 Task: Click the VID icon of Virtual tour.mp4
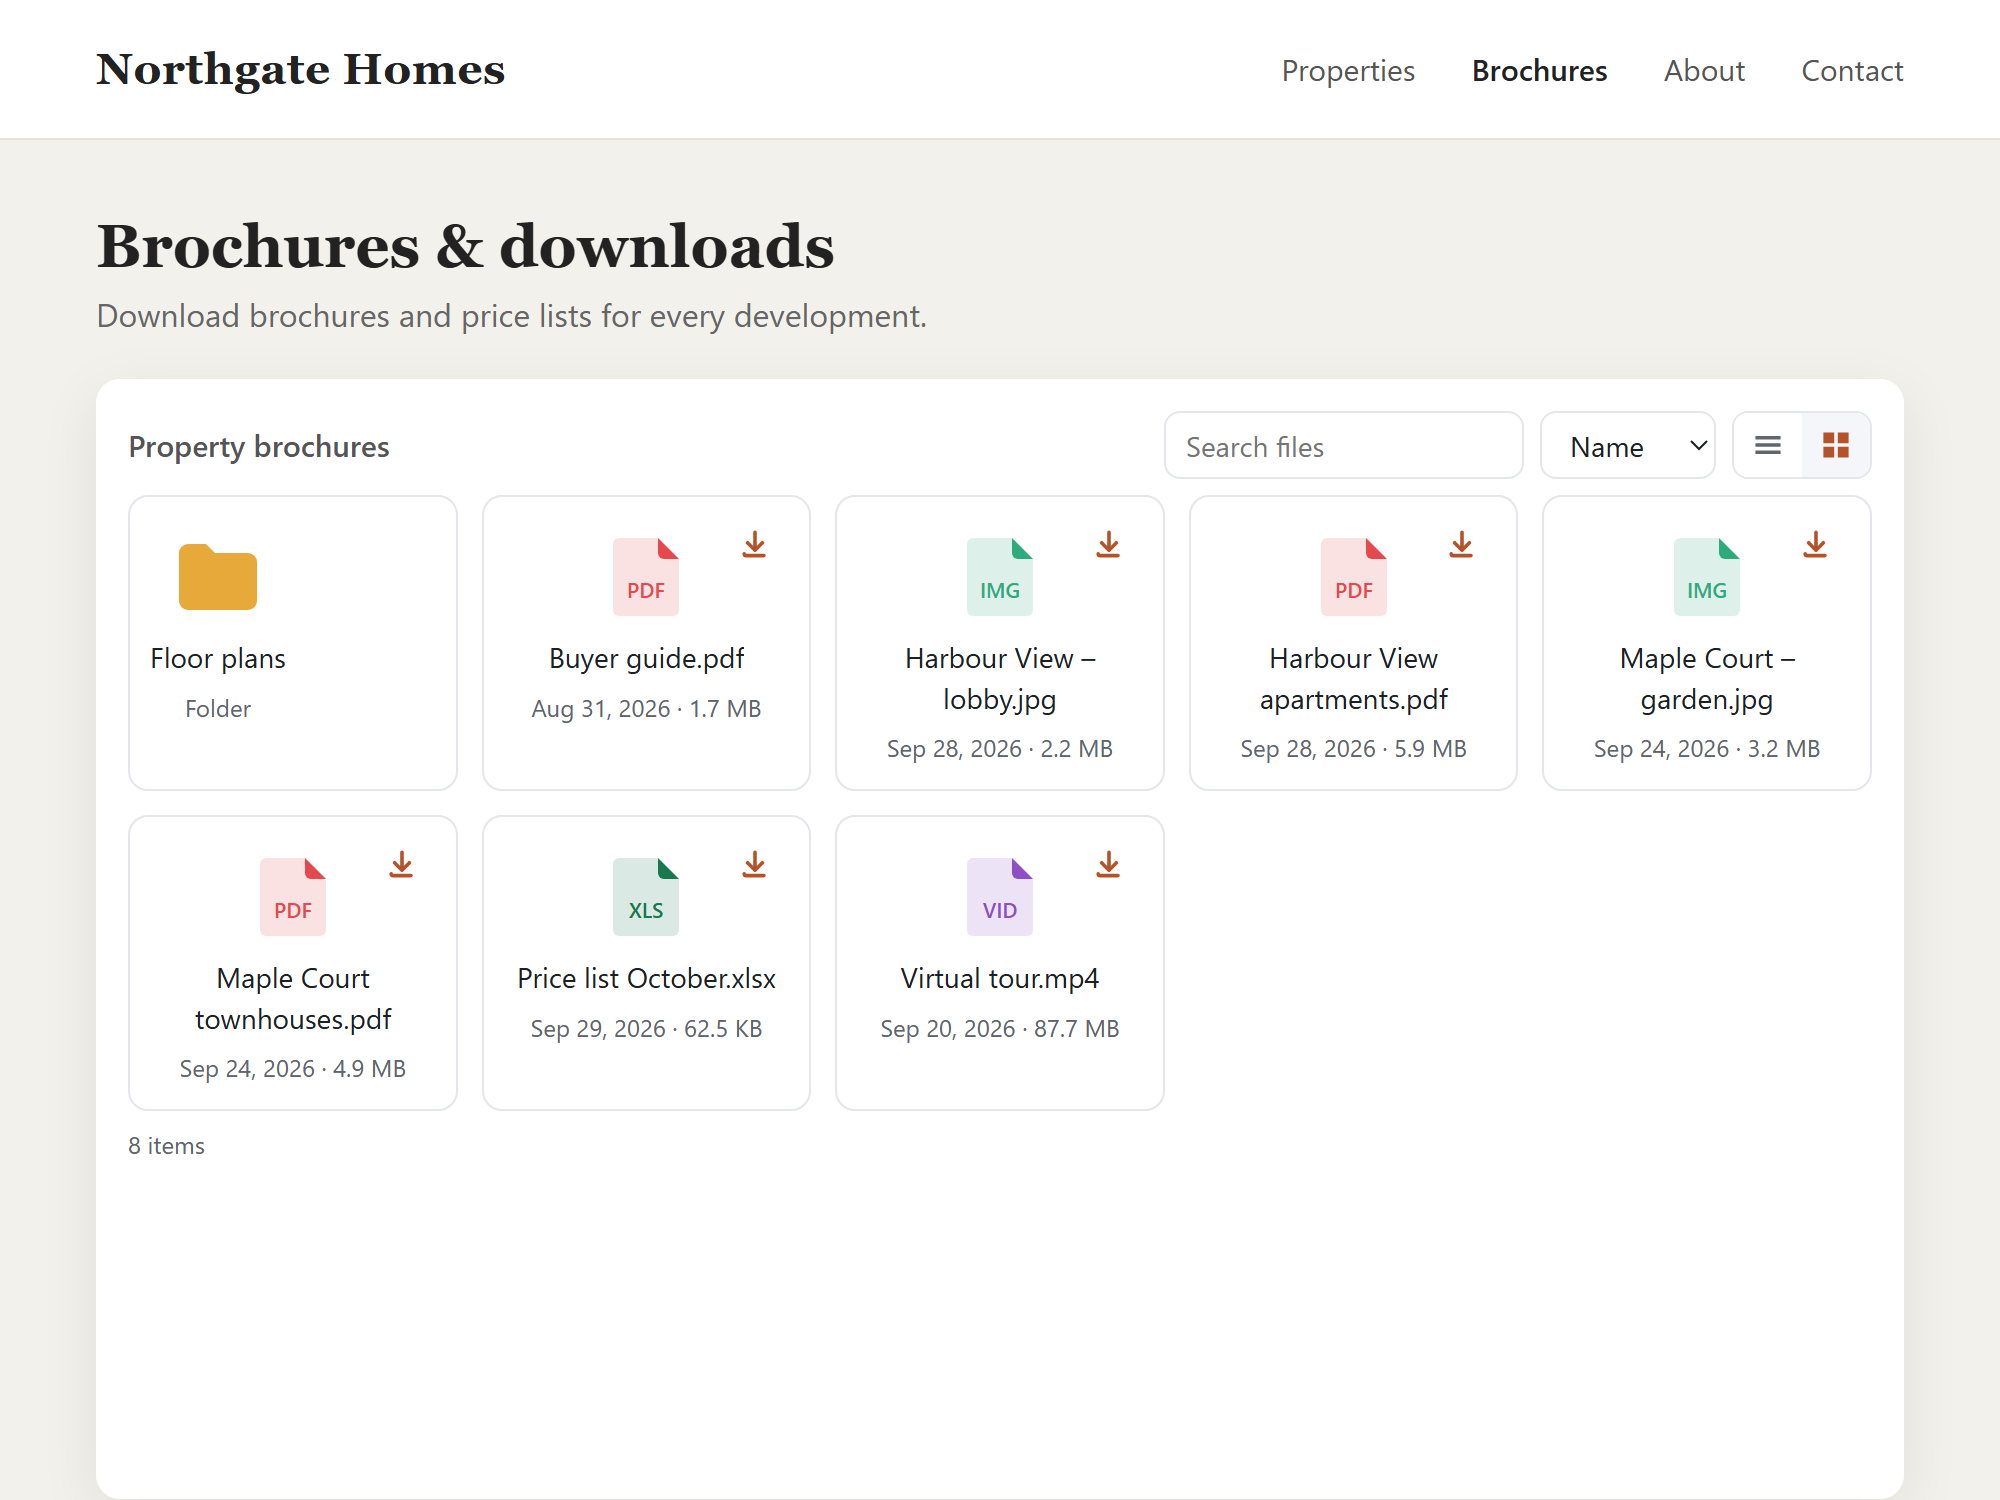[x=1000, y=897]
